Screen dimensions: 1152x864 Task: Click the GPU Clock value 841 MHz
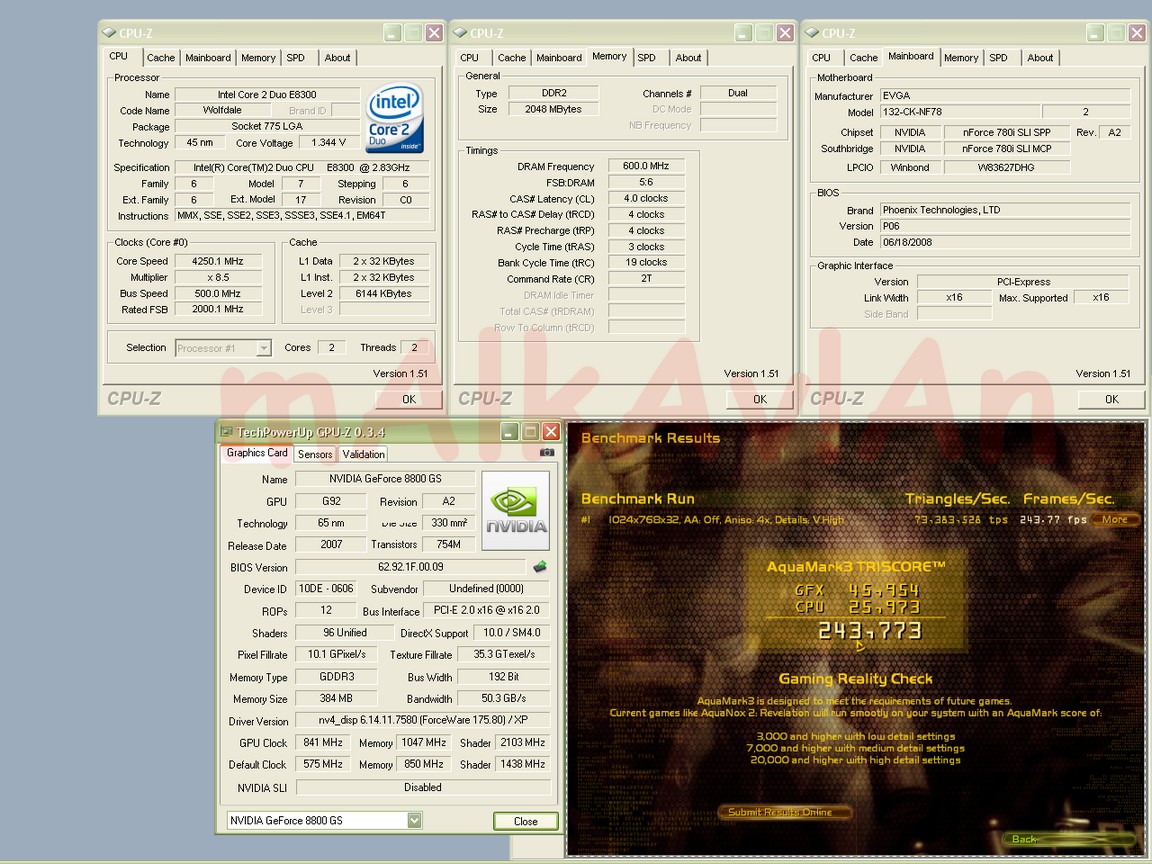(323, 742)
